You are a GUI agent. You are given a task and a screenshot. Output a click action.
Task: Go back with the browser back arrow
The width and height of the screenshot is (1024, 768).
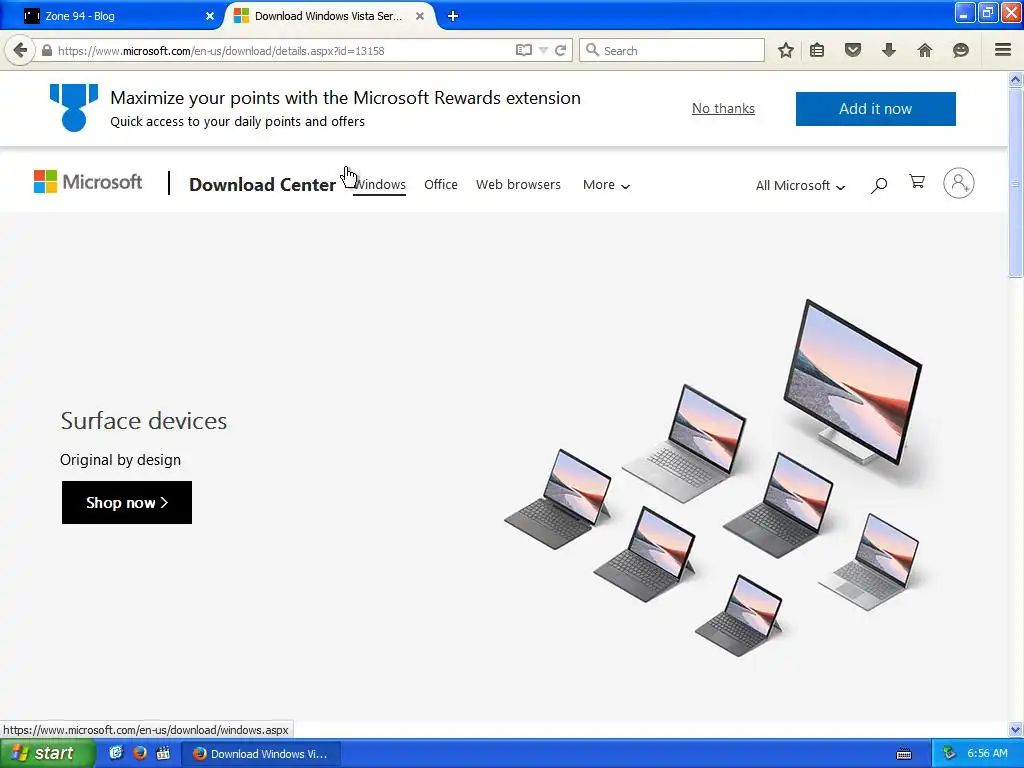click(20, 50)
